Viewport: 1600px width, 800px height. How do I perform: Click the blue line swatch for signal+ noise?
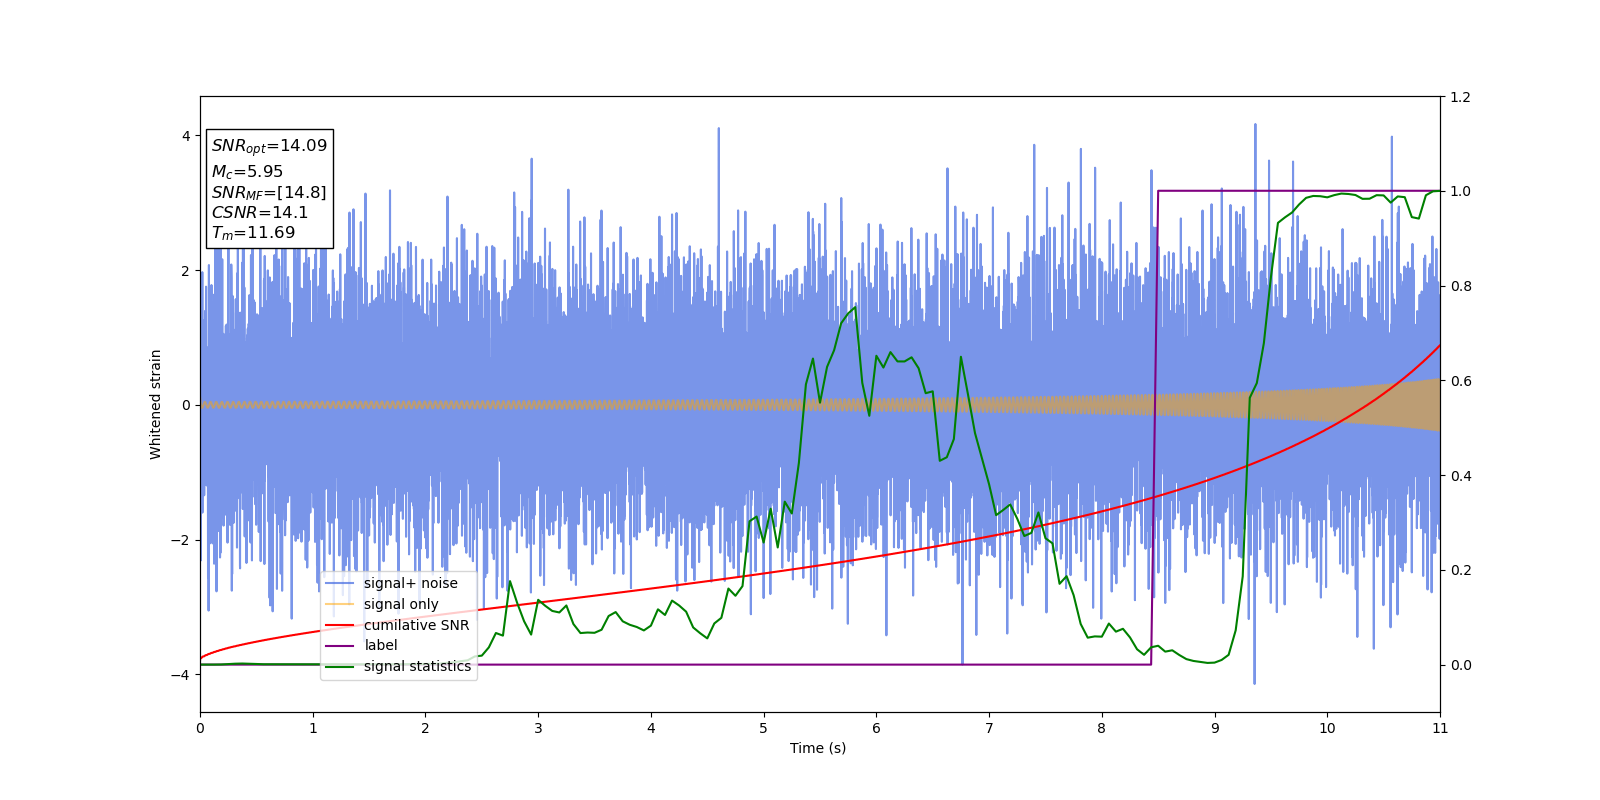(x=340, y=583)
